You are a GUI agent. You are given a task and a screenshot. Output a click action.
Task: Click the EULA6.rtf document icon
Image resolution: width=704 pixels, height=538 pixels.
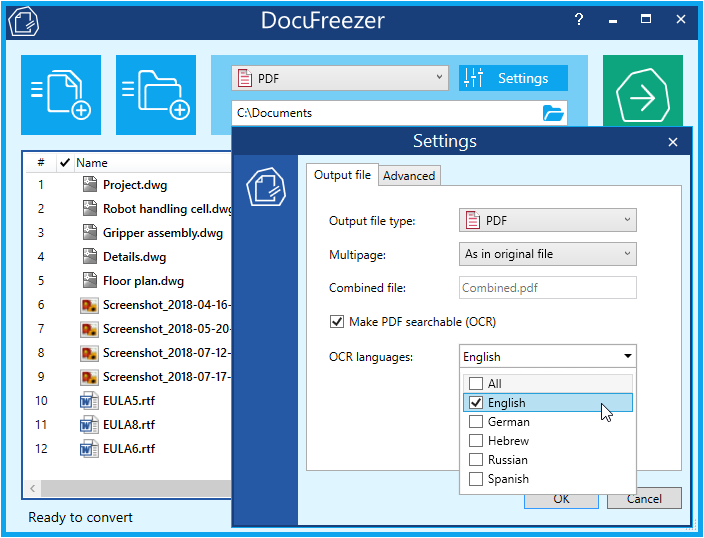point(89,449)
